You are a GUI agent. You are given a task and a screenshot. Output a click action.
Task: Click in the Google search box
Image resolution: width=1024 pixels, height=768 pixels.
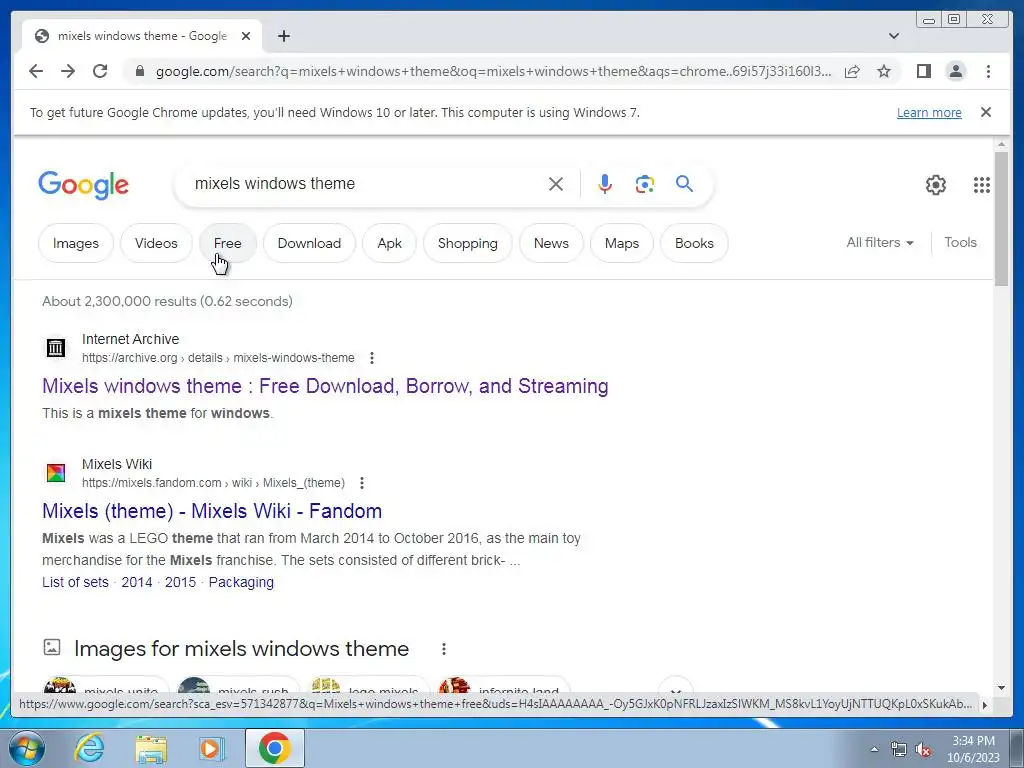point(366,184)
